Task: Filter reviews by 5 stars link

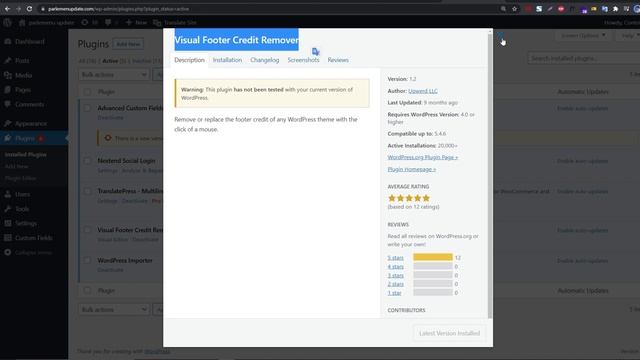Action: 396,258
